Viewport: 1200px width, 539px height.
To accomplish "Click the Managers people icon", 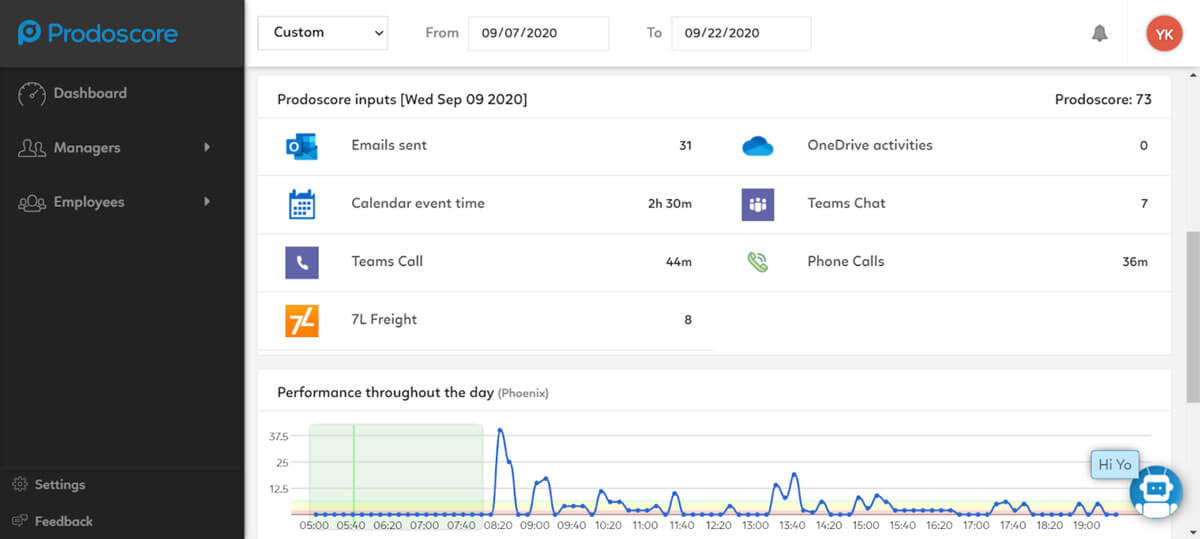I will [32, 148].
